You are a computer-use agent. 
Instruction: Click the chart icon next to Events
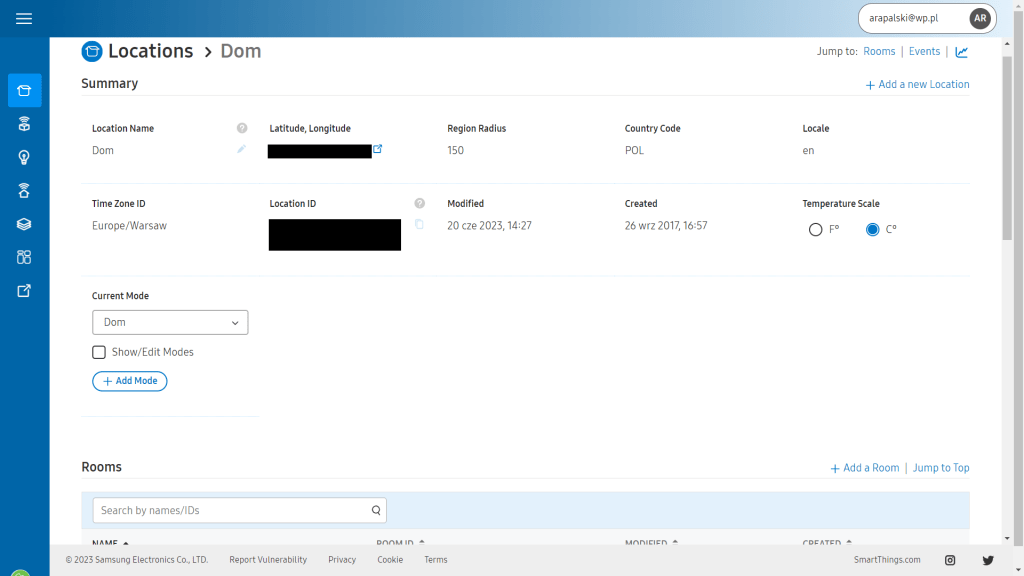(x=961, y=52)
